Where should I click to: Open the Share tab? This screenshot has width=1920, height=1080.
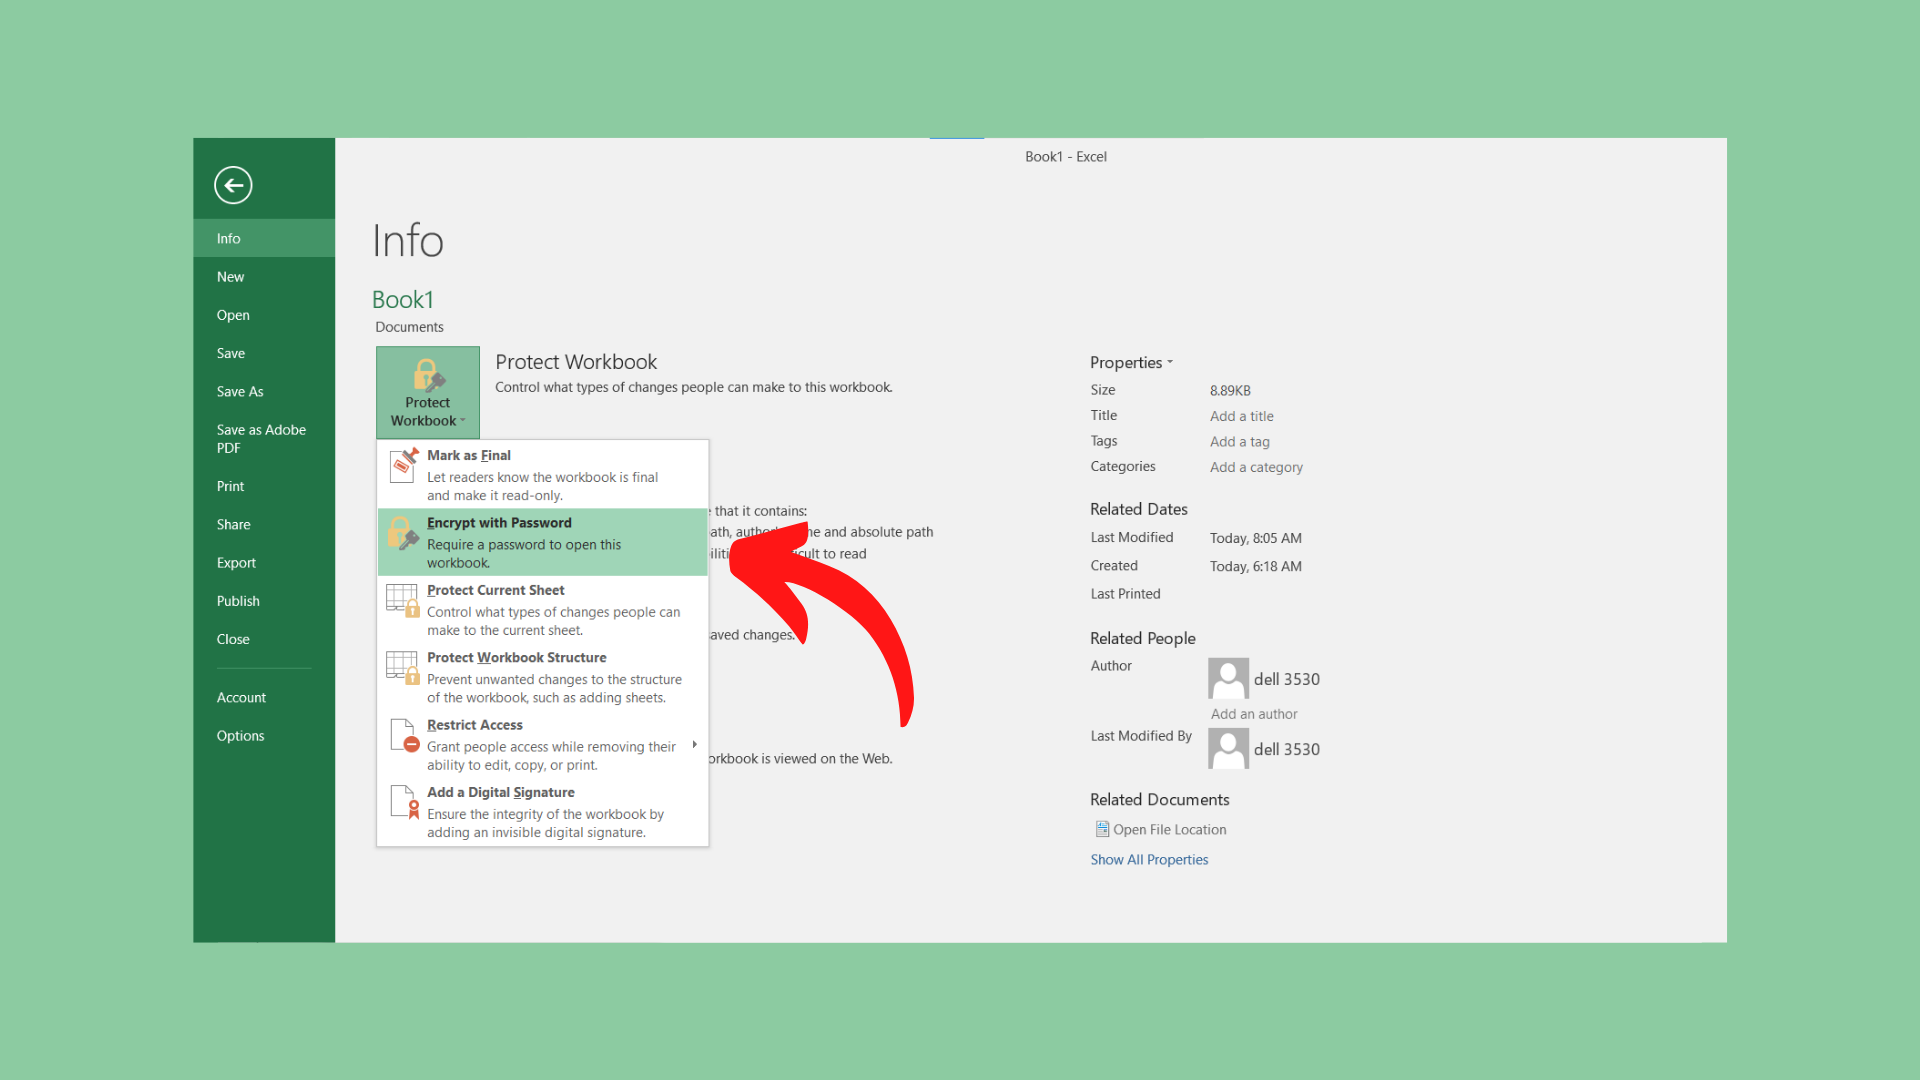click(264, 524)
